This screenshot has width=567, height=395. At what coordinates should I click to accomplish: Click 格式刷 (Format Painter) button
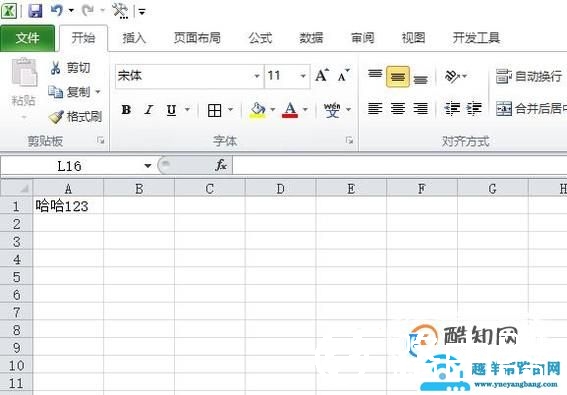[75, 116]
